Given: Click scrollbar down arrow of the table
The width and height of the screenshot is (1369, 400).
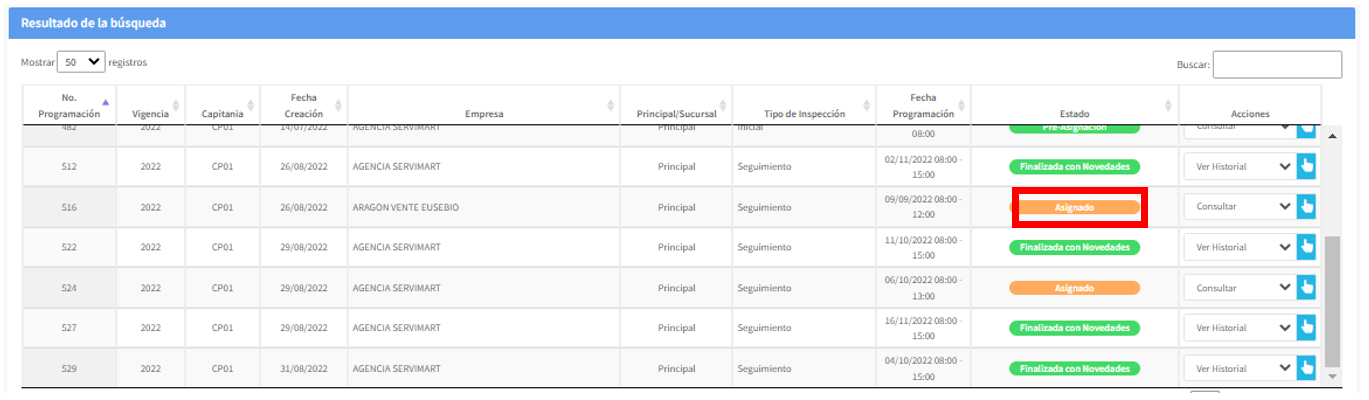Looking at the screenshot, I should (1332, 376).
